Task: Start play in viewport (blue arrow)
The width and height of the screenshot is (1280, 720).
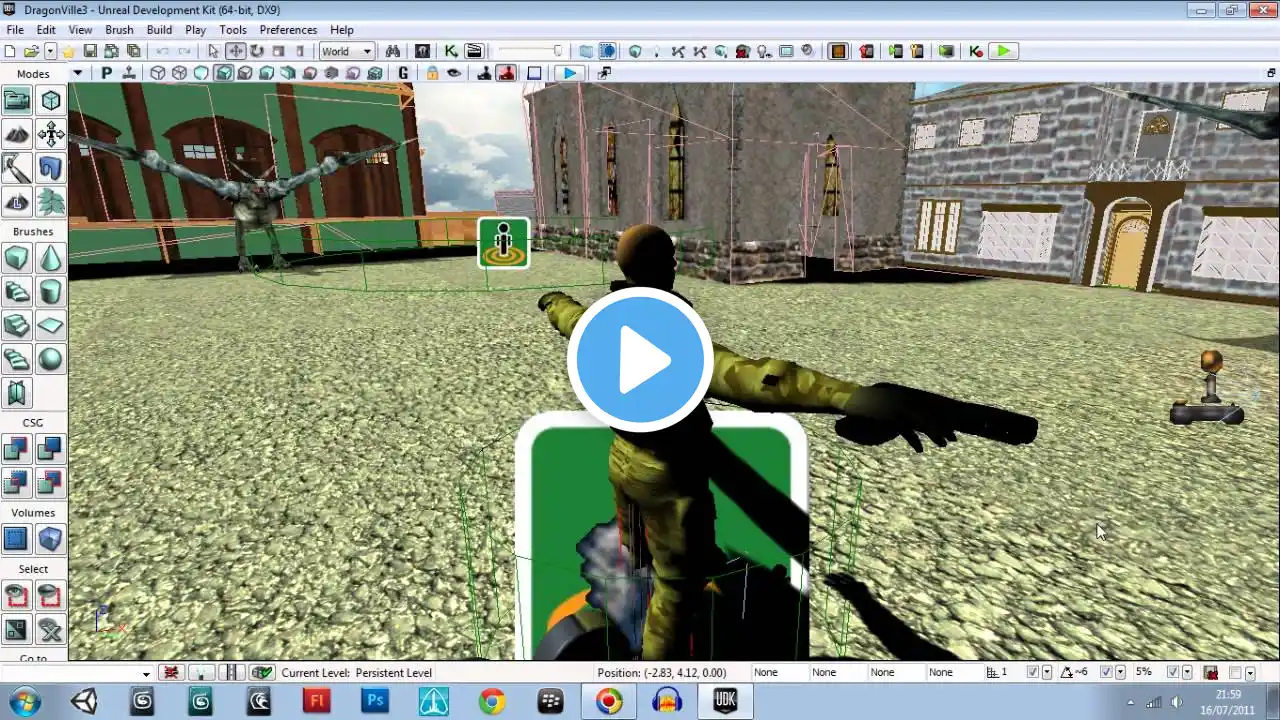Action: [x=568, y=73]
